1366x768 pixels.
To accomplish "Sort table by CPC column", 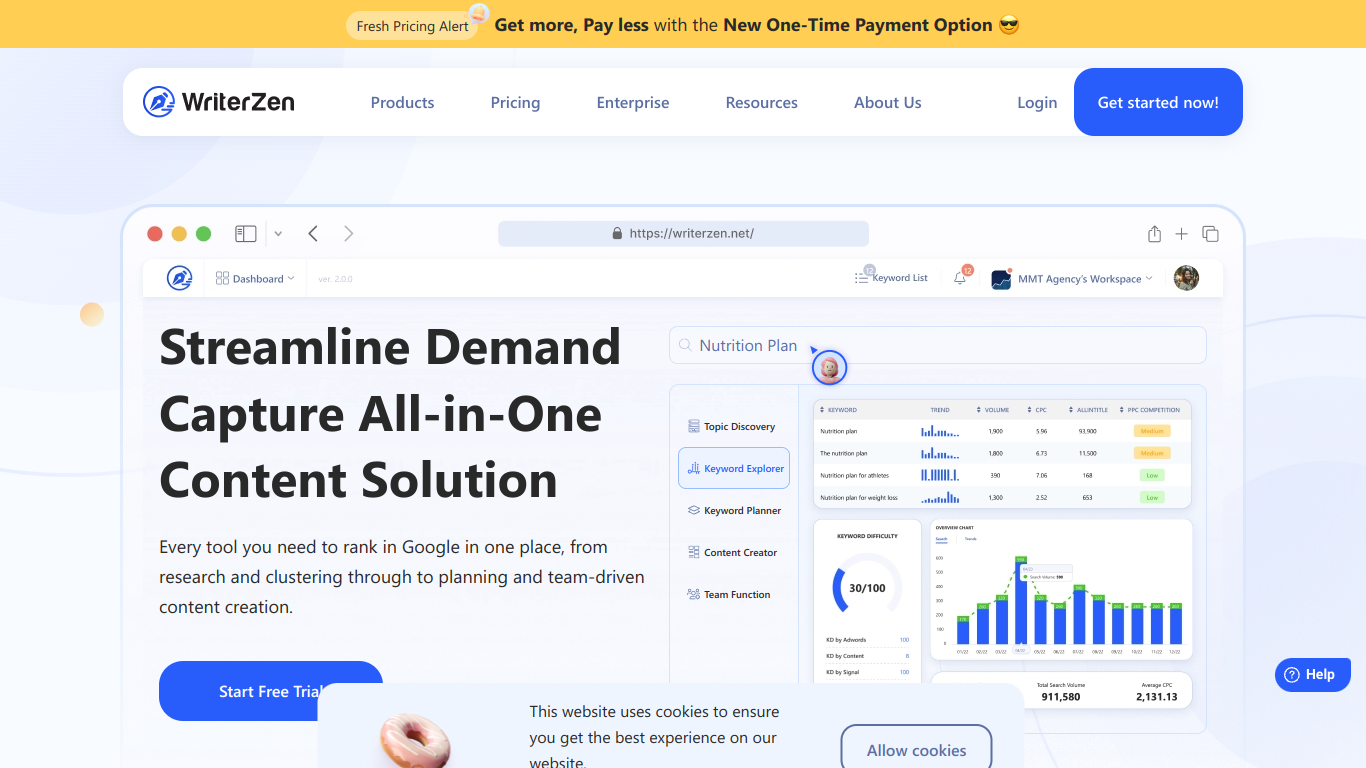I will click(1037, 410).
